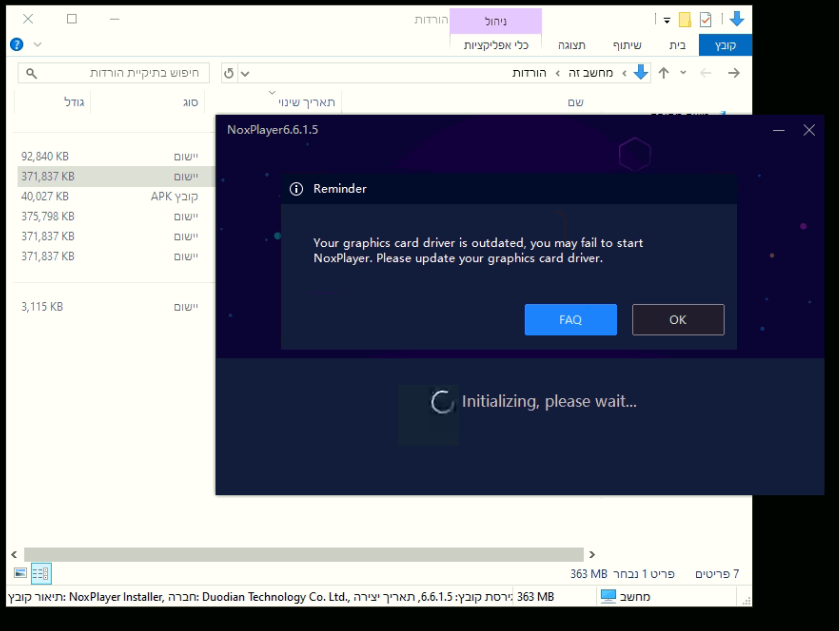Navigate back with the right-pointing arrow

click(734, 73)
